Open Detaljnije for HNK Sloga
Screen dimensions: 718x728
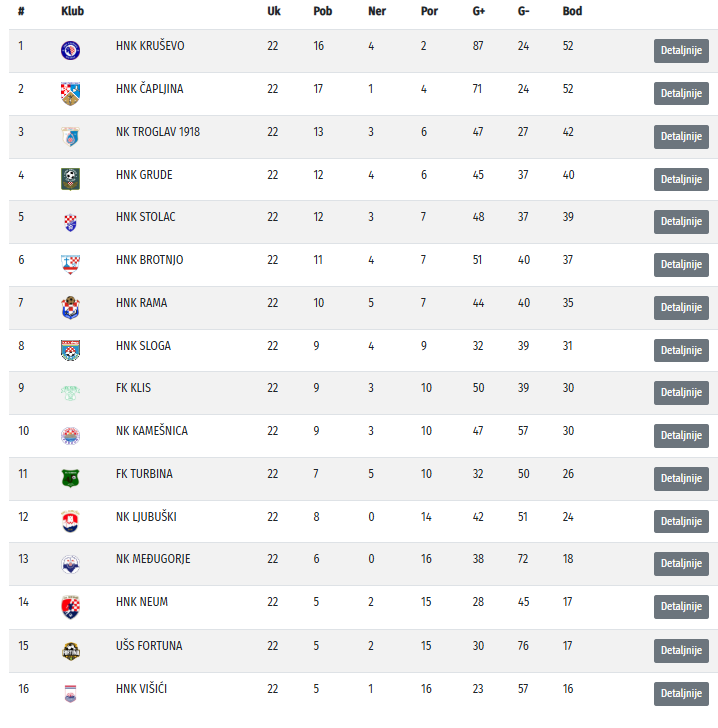[x=681, y=350]
